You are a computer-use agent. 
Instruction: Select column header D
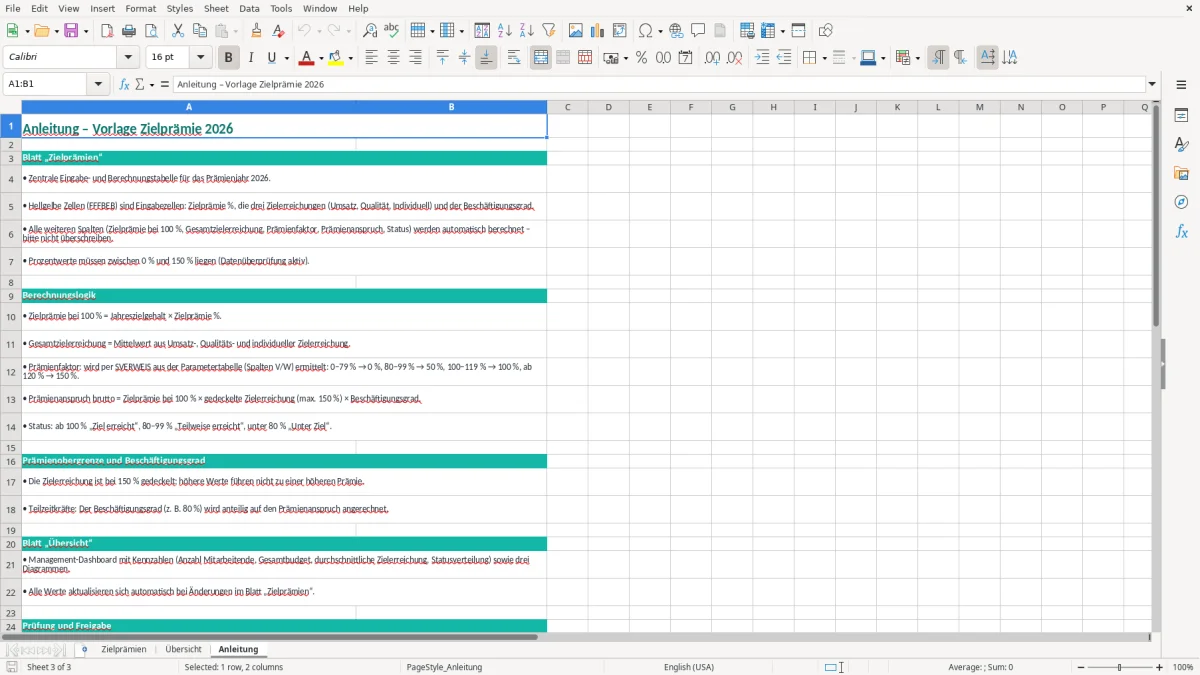[608, 107]
